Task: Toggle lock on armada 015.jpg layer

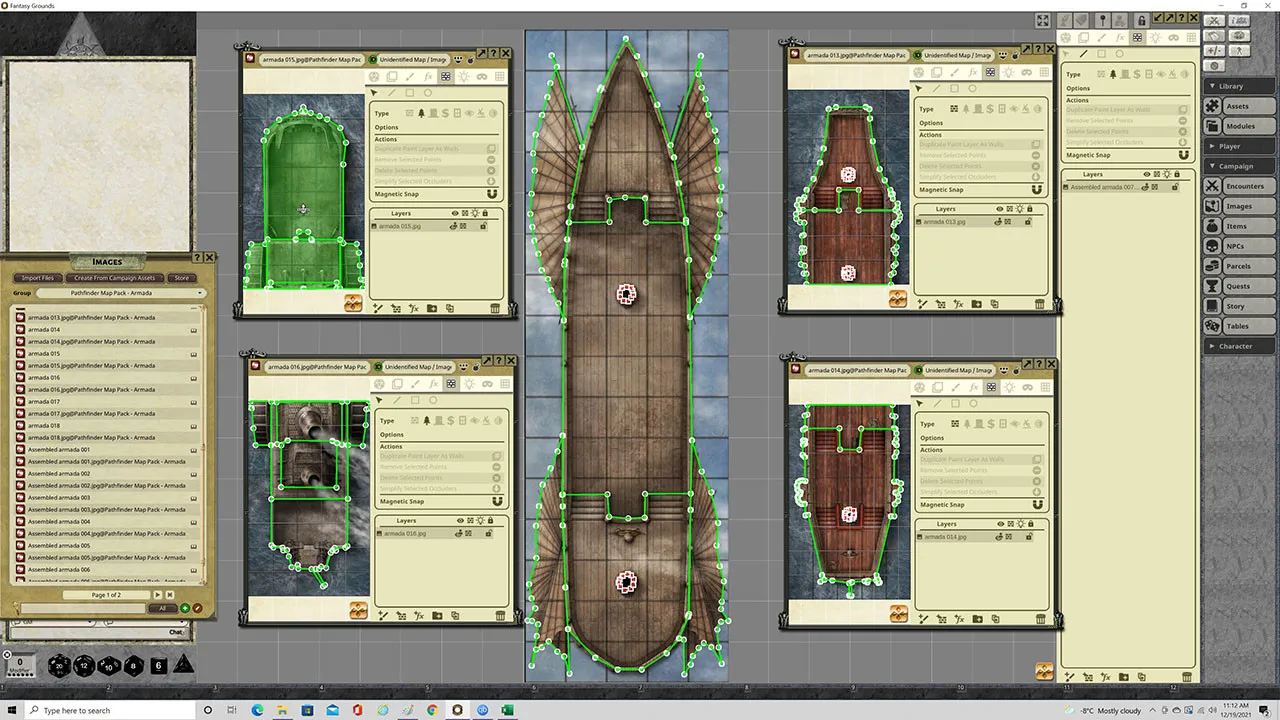Action: pyautogui.click(x=483, y=226)
